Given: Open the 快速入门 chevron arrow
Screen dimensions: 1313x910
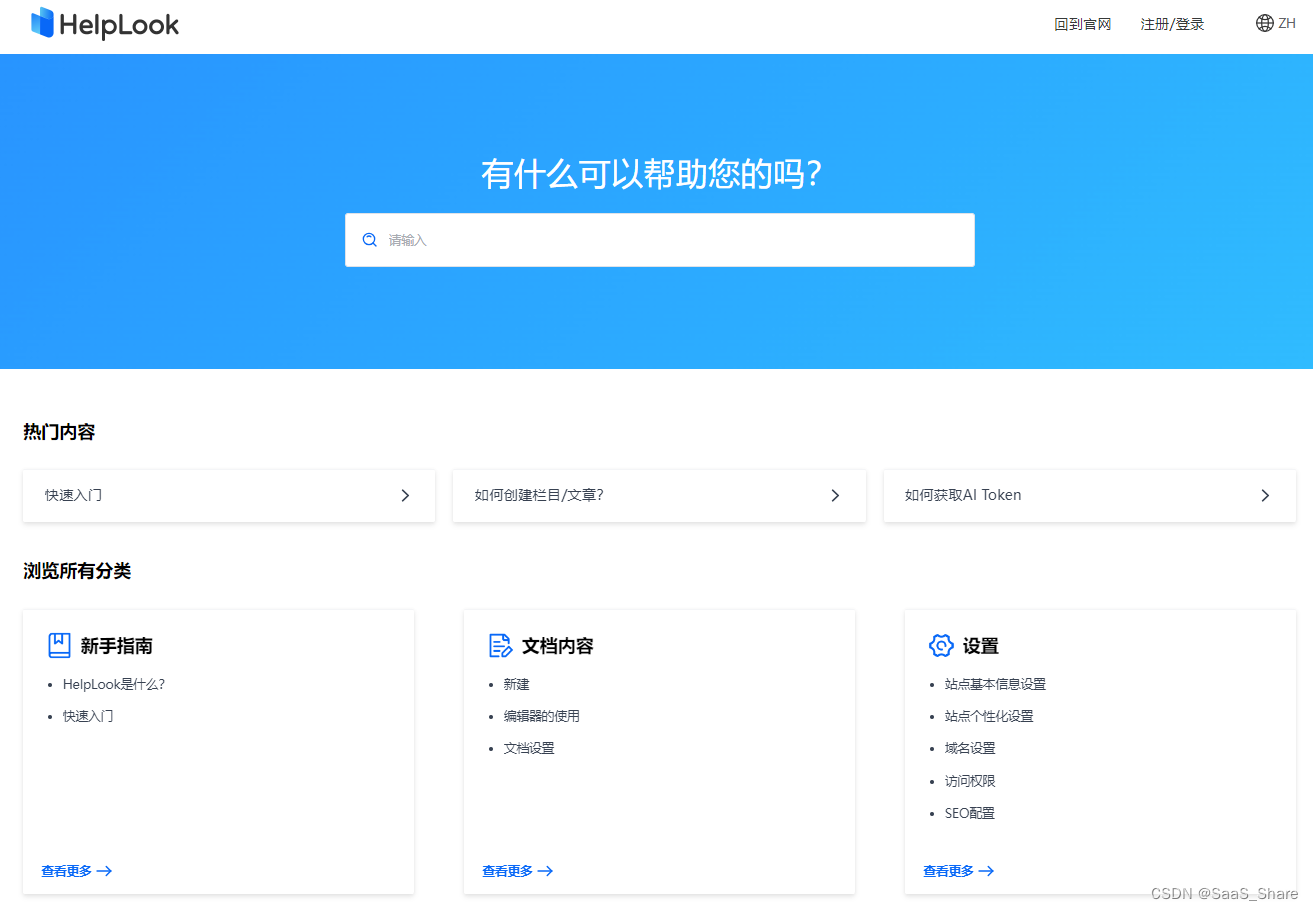Looking at the screenshot, I should (405, 495).
